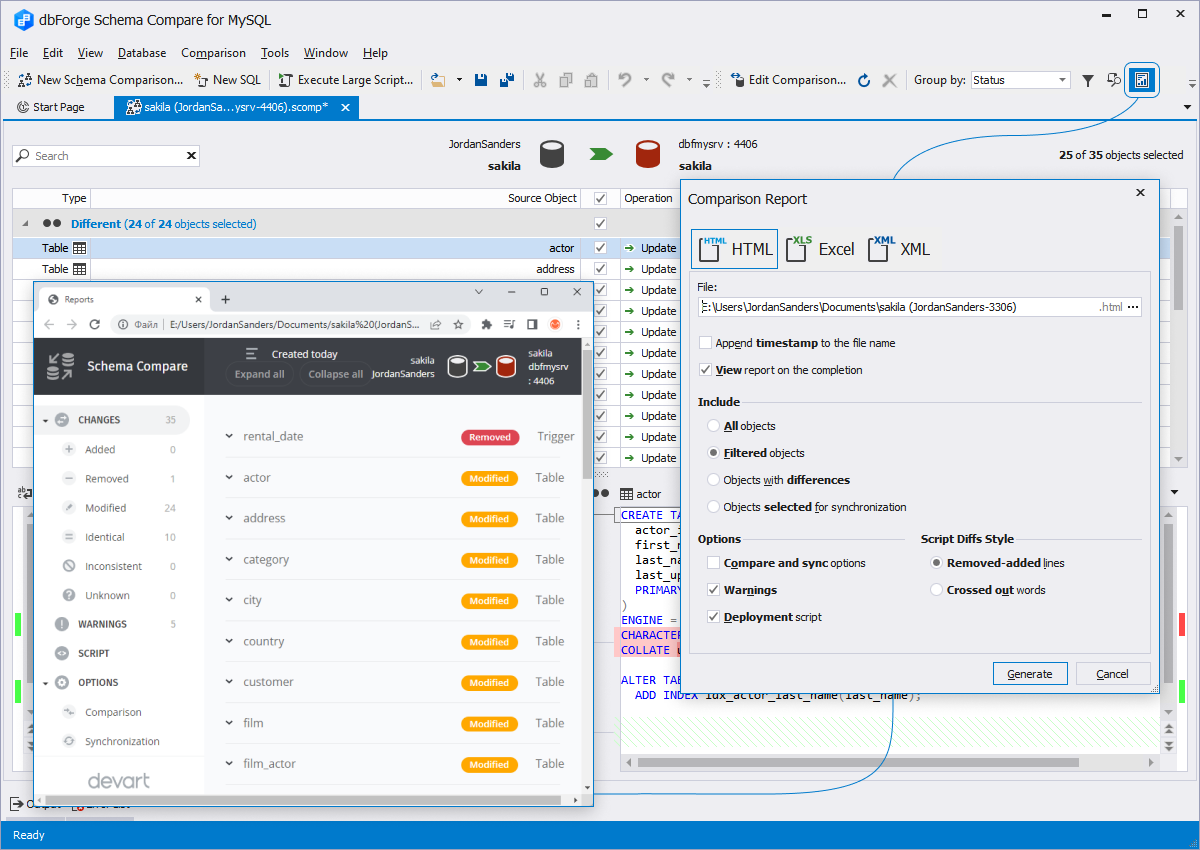Click the Save diskette icon in toolbar
Viewport: 1200px width, 850px height.
(x=481, y=80)
